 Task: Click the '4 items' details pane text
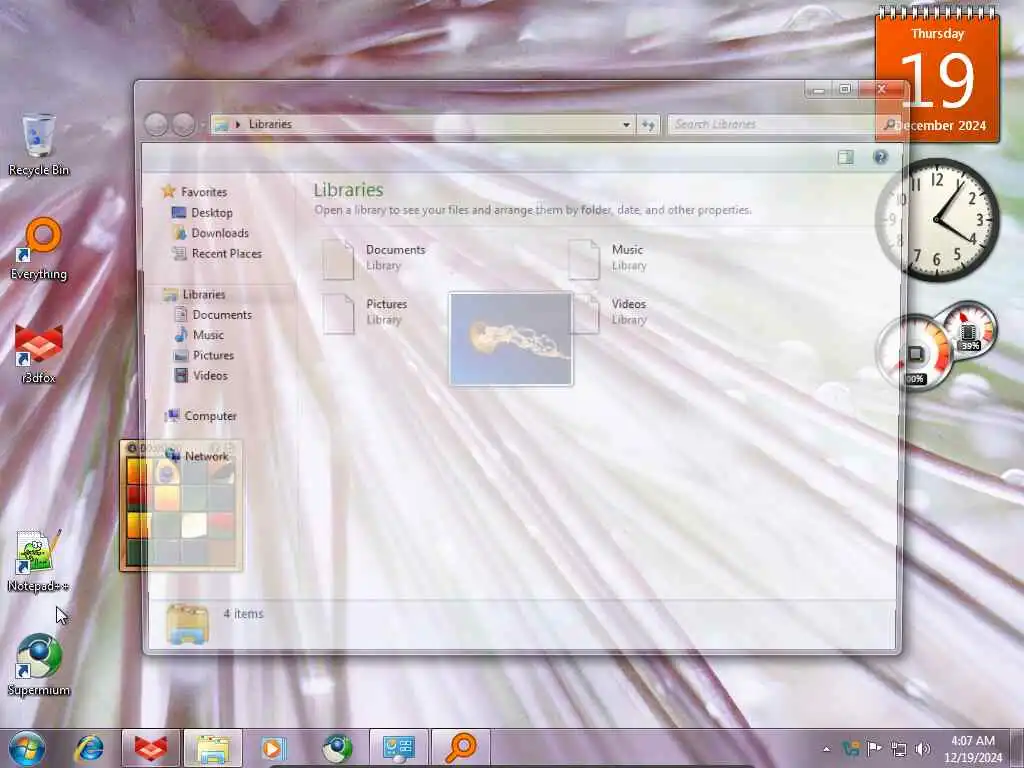point(244,614)
